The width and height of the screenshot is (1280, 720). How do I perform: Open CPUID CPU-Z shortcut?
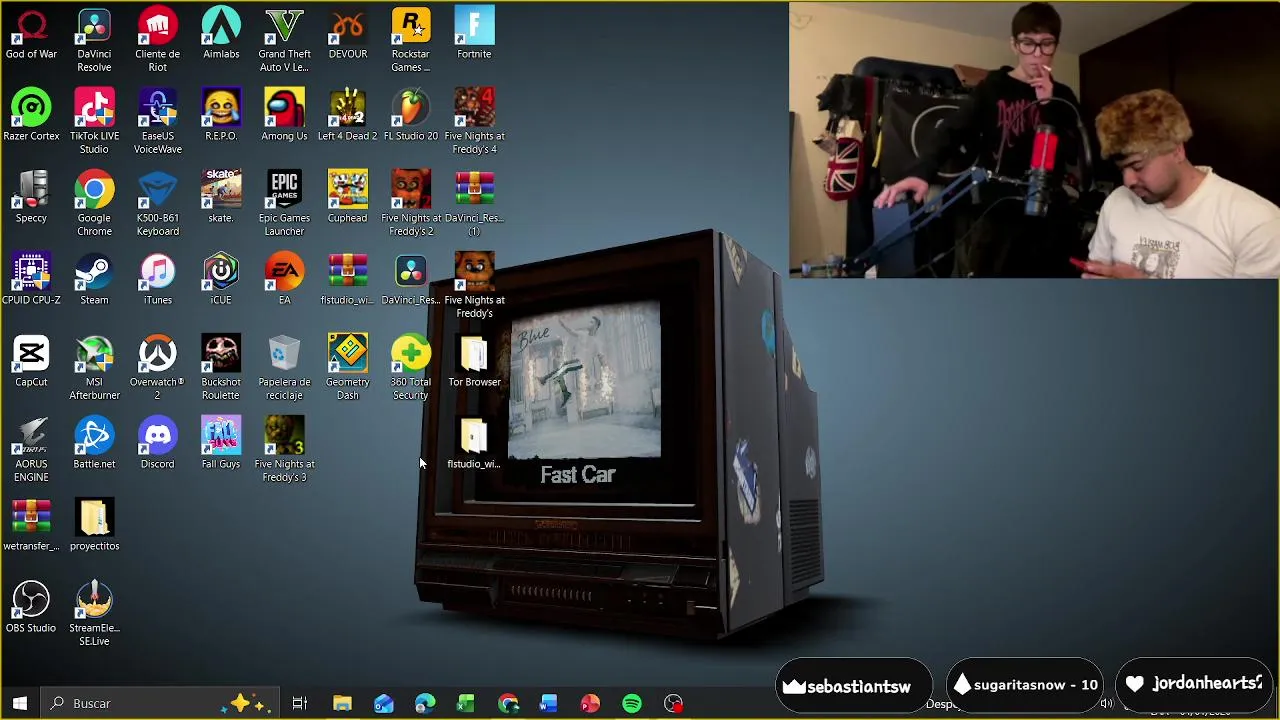coord(31,280)
